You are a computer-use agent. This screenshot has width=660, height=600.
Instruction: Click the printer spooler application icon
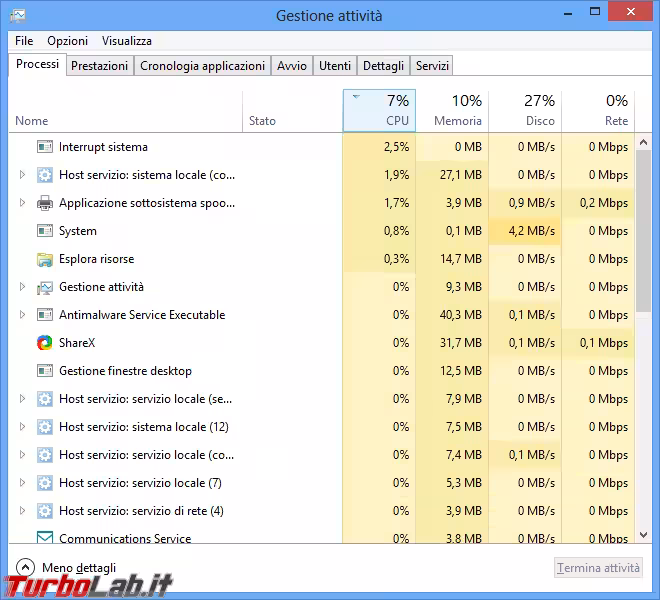coord(44,203)
